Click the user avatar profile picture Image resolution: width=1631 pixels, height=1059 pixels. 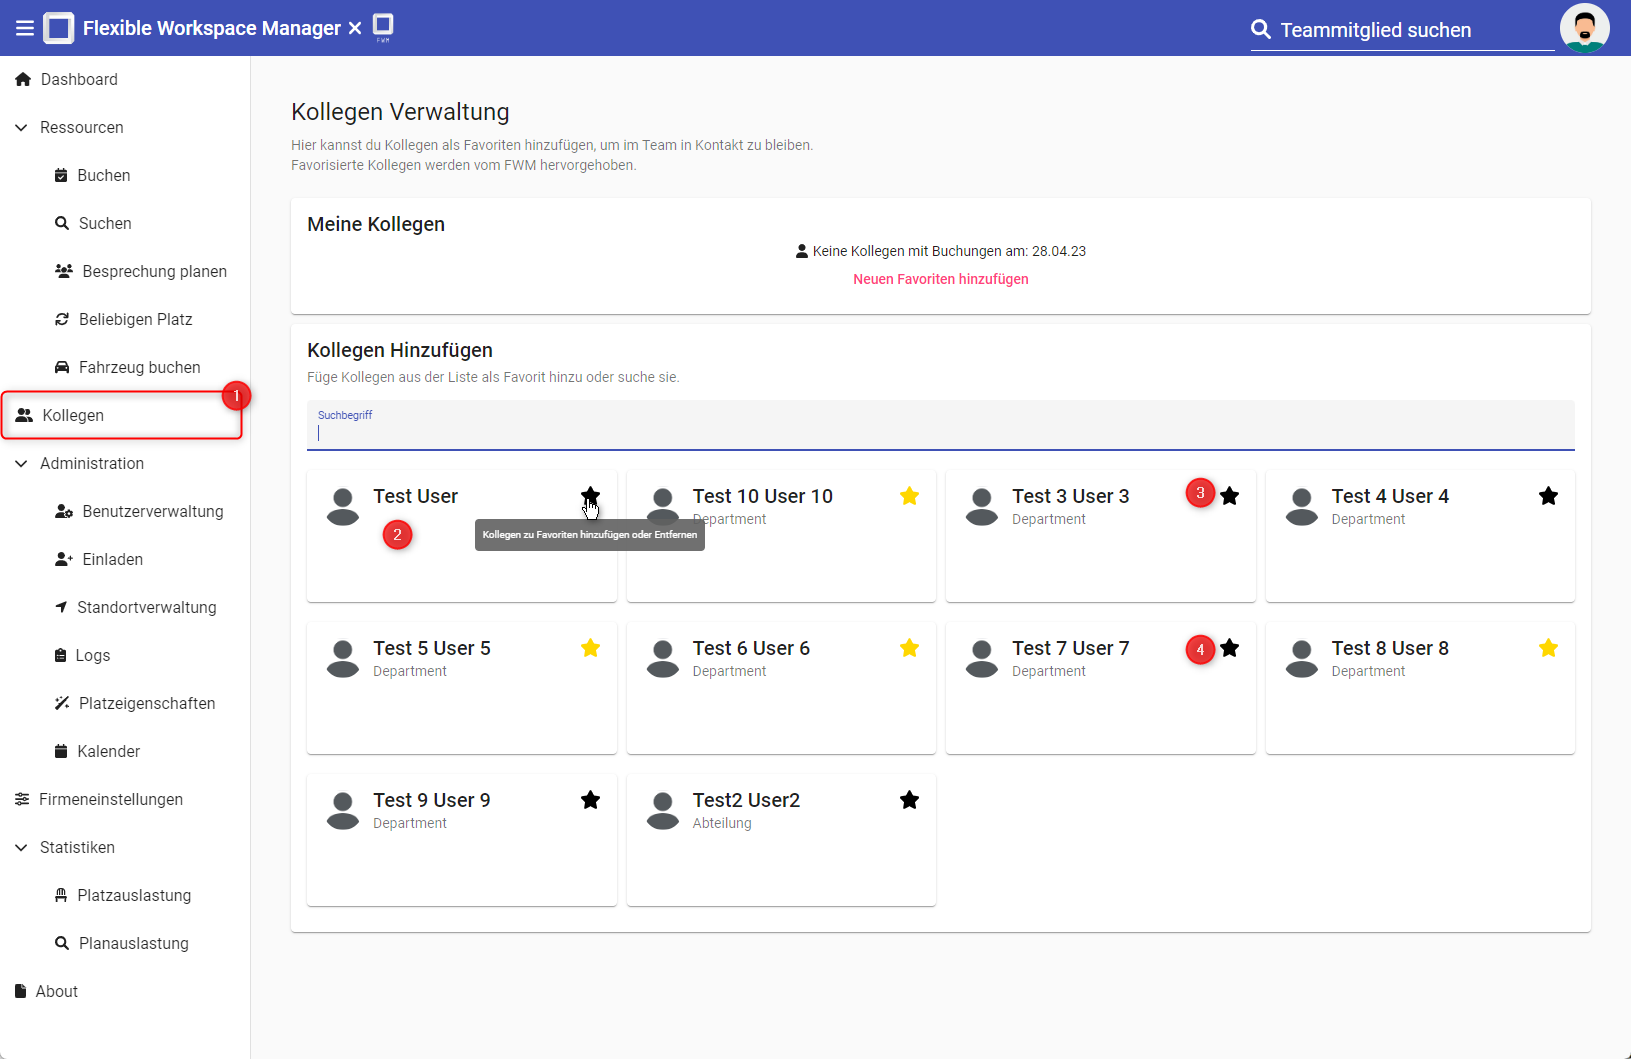tap(1584, 28)
